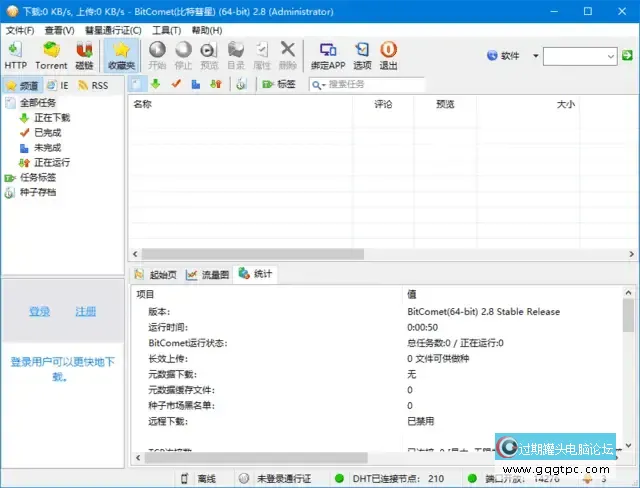Open a Torrent file via toolbar icon
640x488 pixels.
click(51, 55)
